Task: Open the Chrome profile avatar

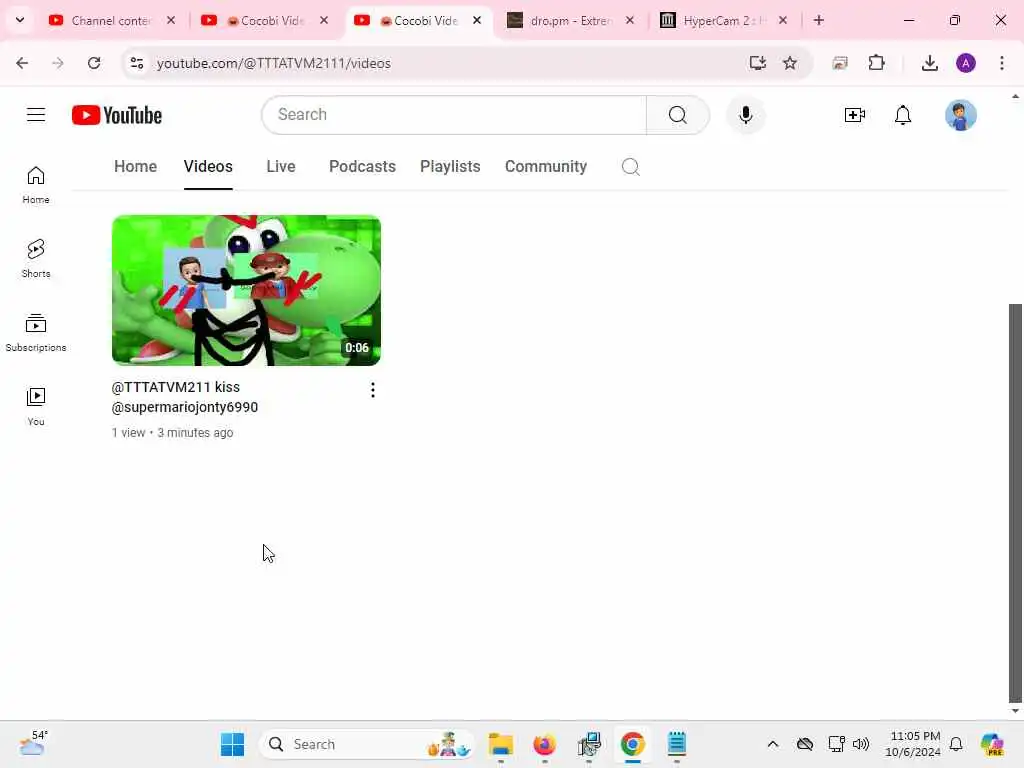Action: (x=965, y=63)
